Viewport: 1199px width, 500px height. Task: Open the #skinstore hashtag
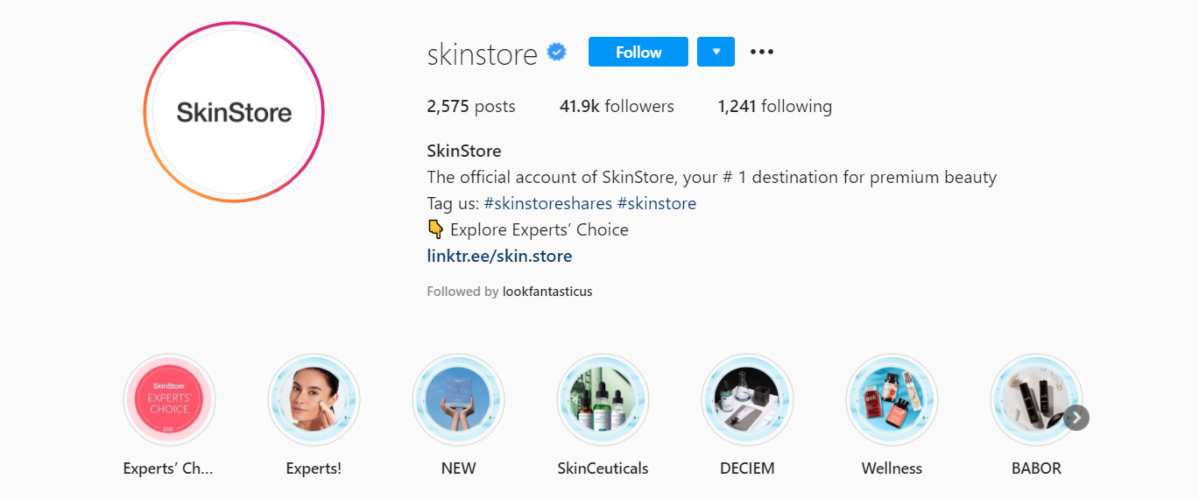[x=657, y=204]
